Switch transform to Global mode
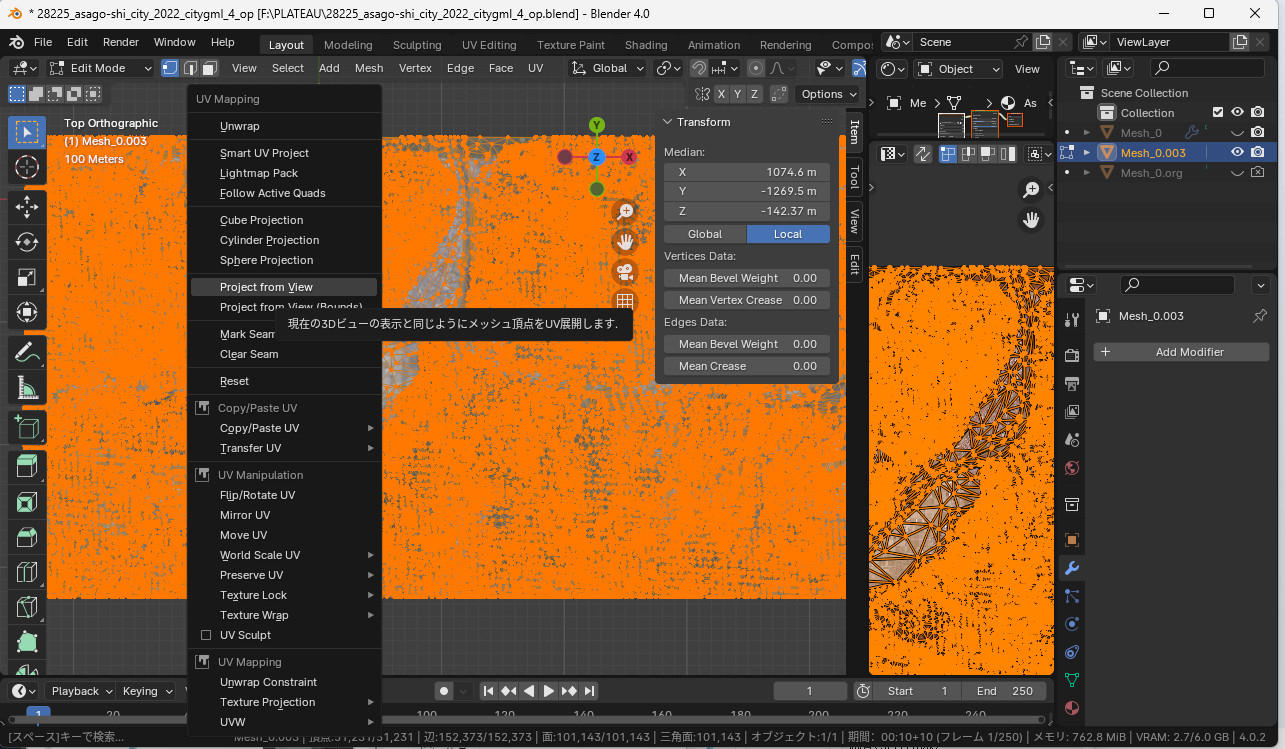 (705, 234)
